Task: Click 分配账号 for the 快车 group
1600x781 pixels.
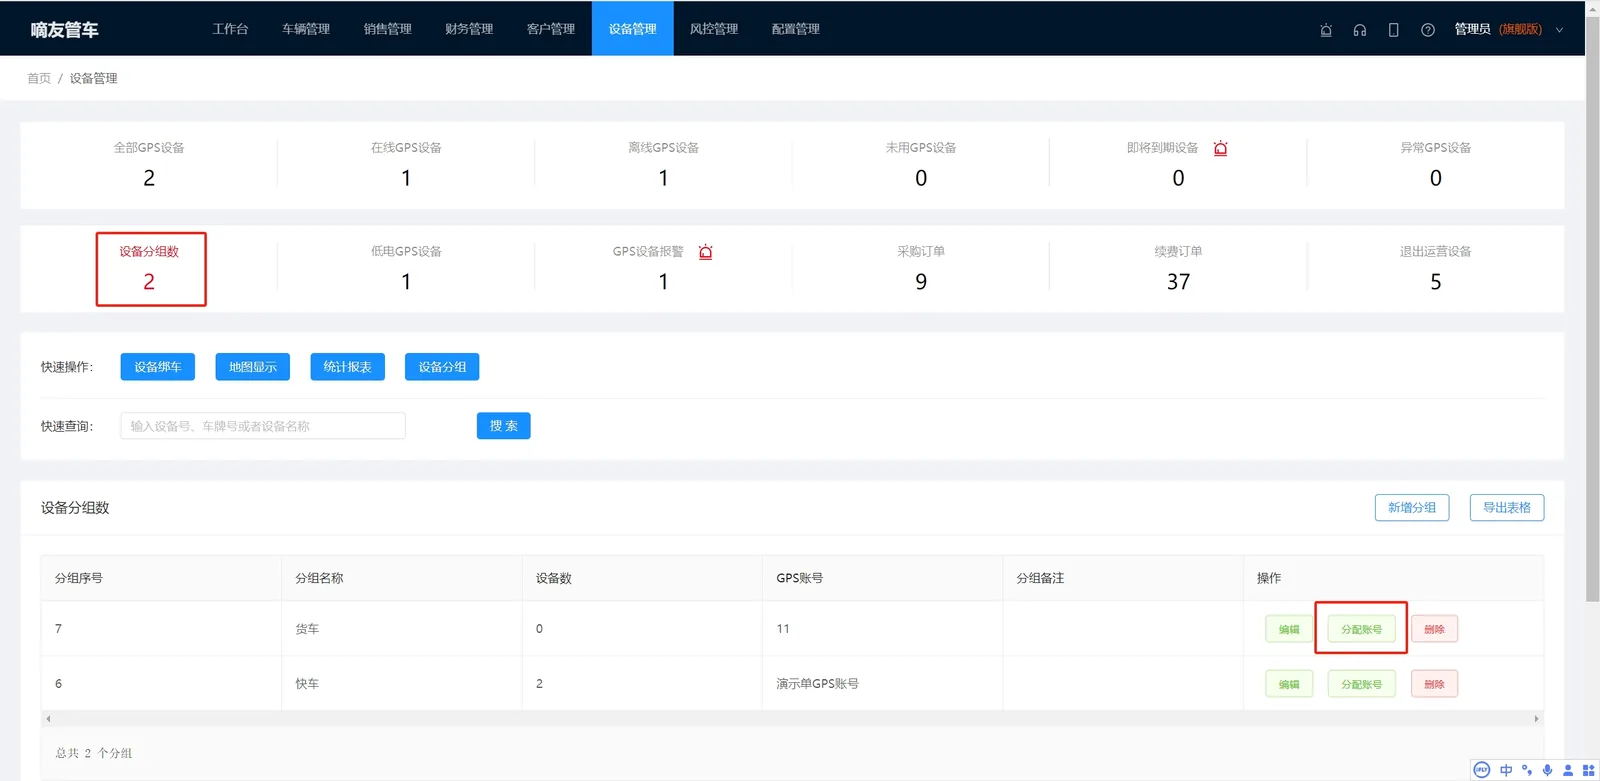Action: pyautogui.click(x=1362, y=684)
